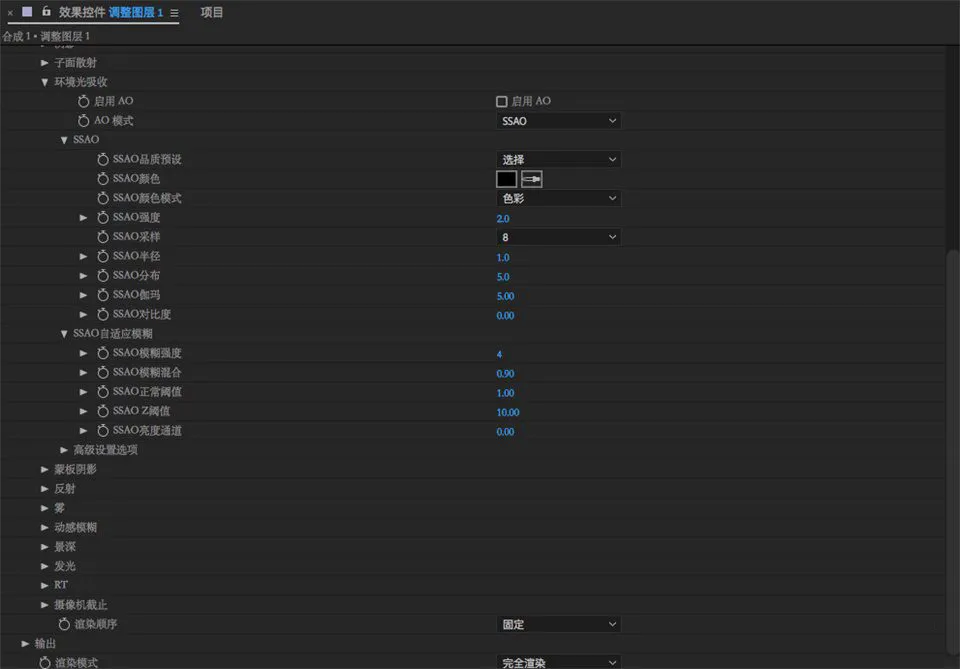The image size is (960, 669).
Task: Open the AO 模式 SSAO dropdown
Action: [x=558, y=121]
